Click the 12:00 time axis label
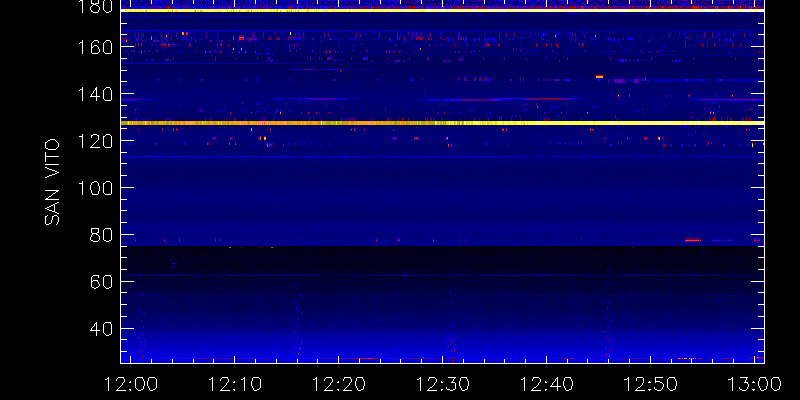The image size is (800, 400). (x=130, y=384)
